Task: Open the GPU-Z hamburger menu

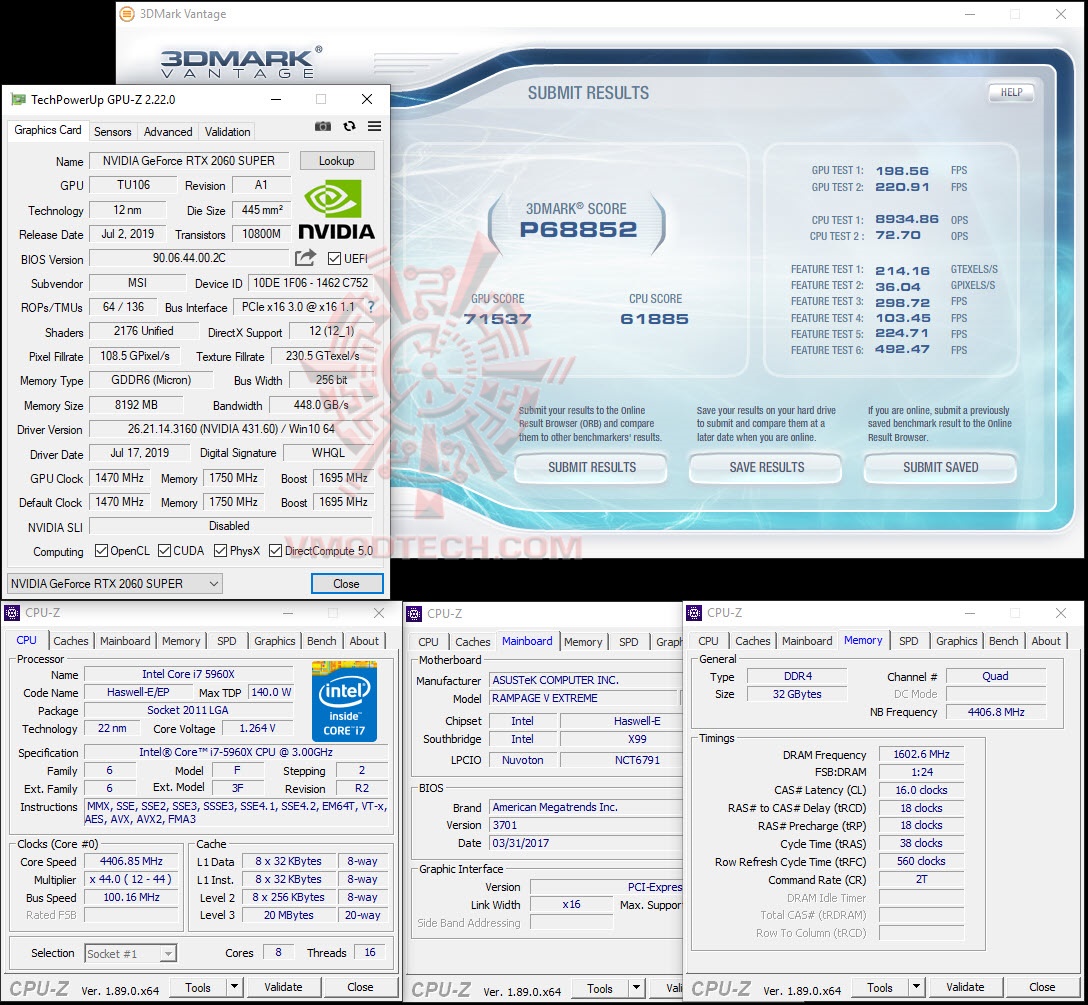Action: (x=375, y=126)
